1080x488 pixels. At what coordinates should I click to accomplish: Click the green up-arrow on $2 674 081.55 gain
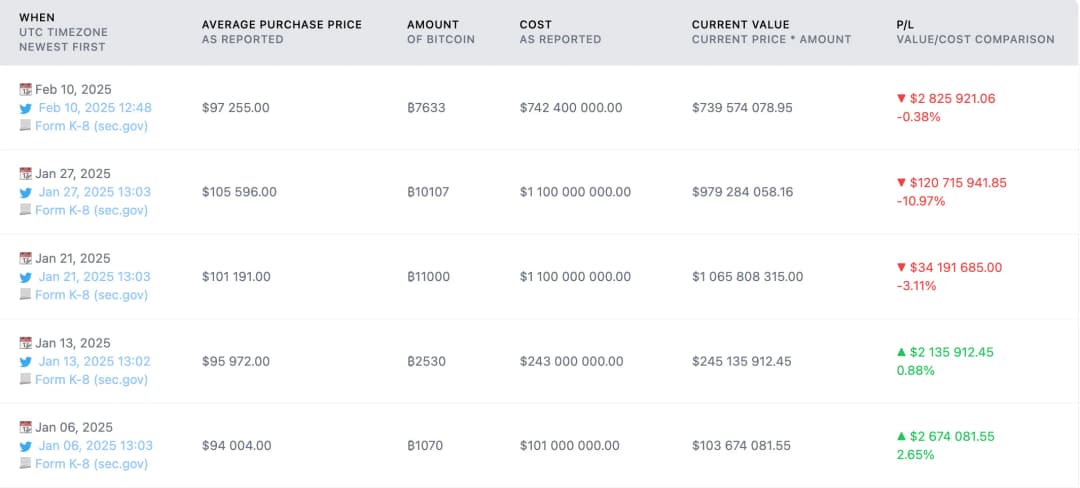[x=901, y=437]
